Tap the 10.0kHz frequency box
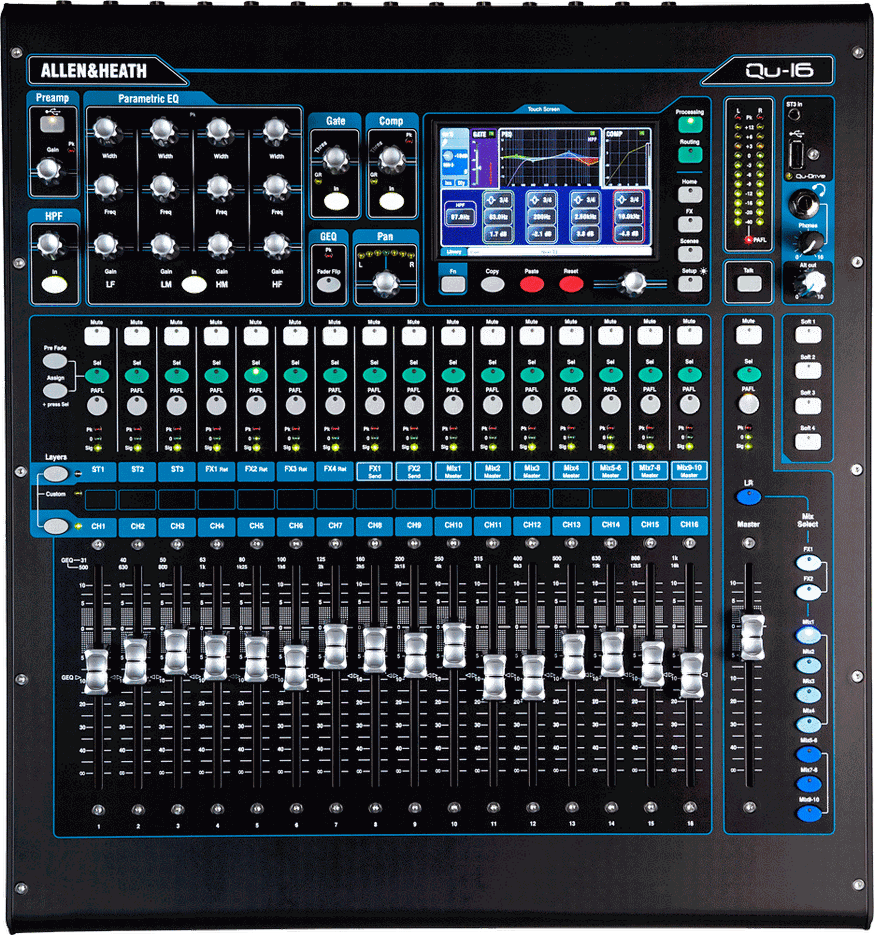Viewport: 874px width, 935px height. 629,216
